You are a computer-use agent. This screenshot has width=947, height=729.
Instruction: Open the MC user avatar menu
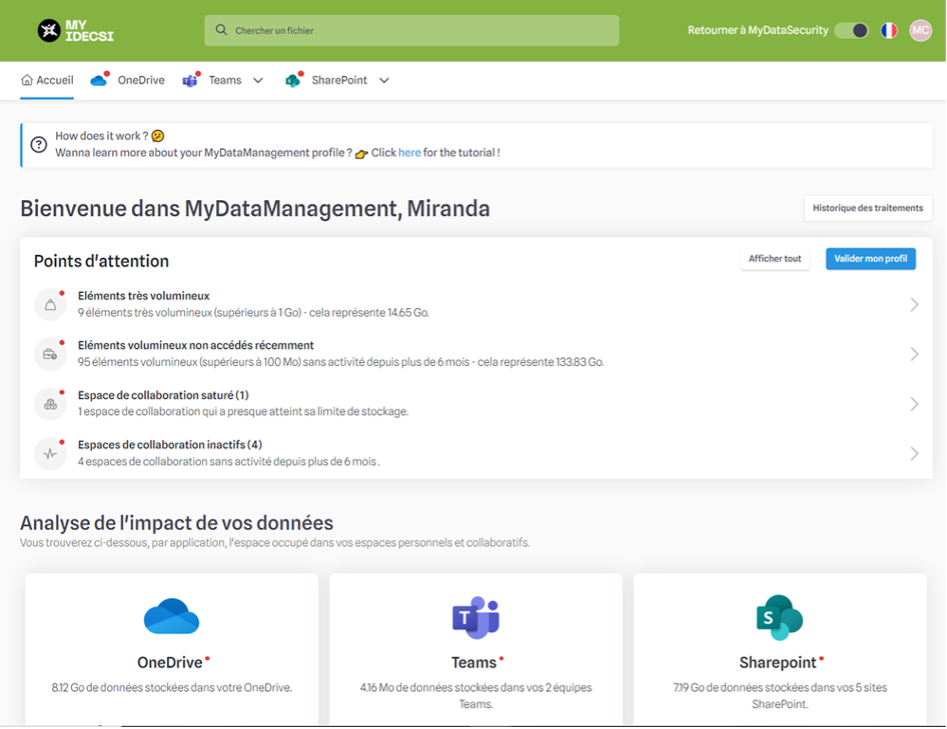tap(920, 30)
